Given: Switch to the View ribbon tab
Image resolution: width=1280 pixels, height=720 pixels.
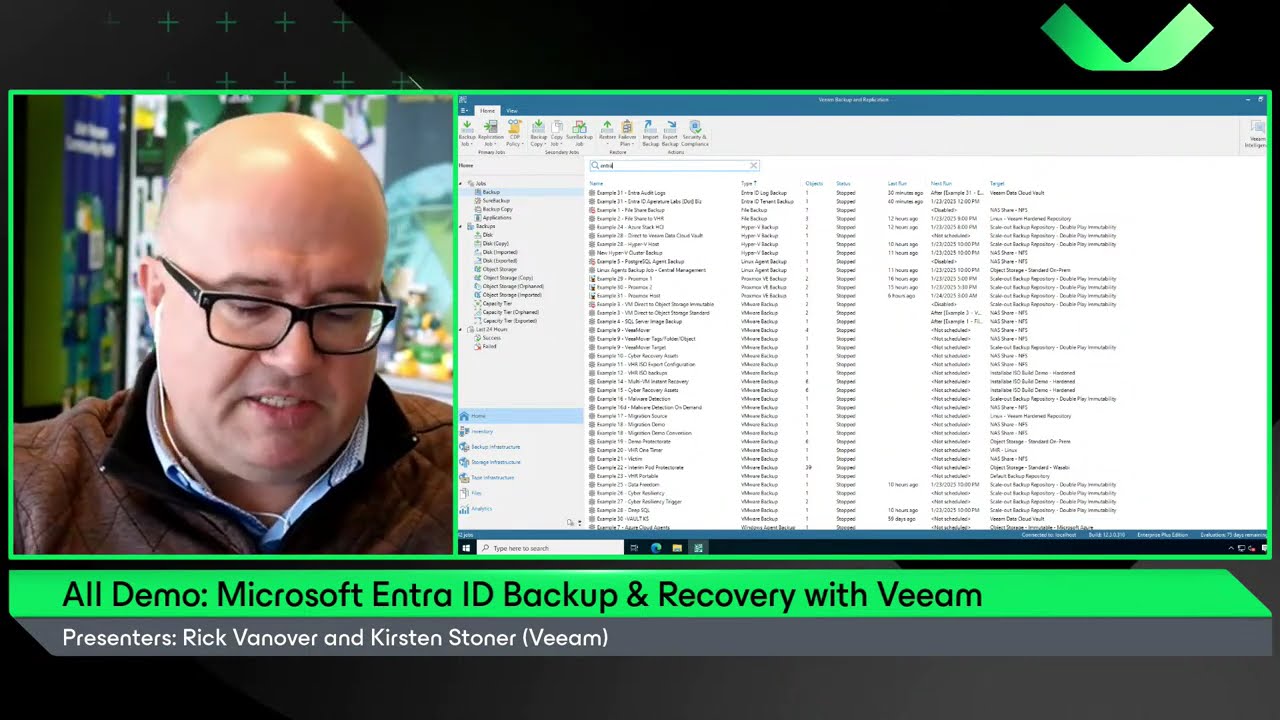Looking at the screenshot, I should tap(511, 110).
